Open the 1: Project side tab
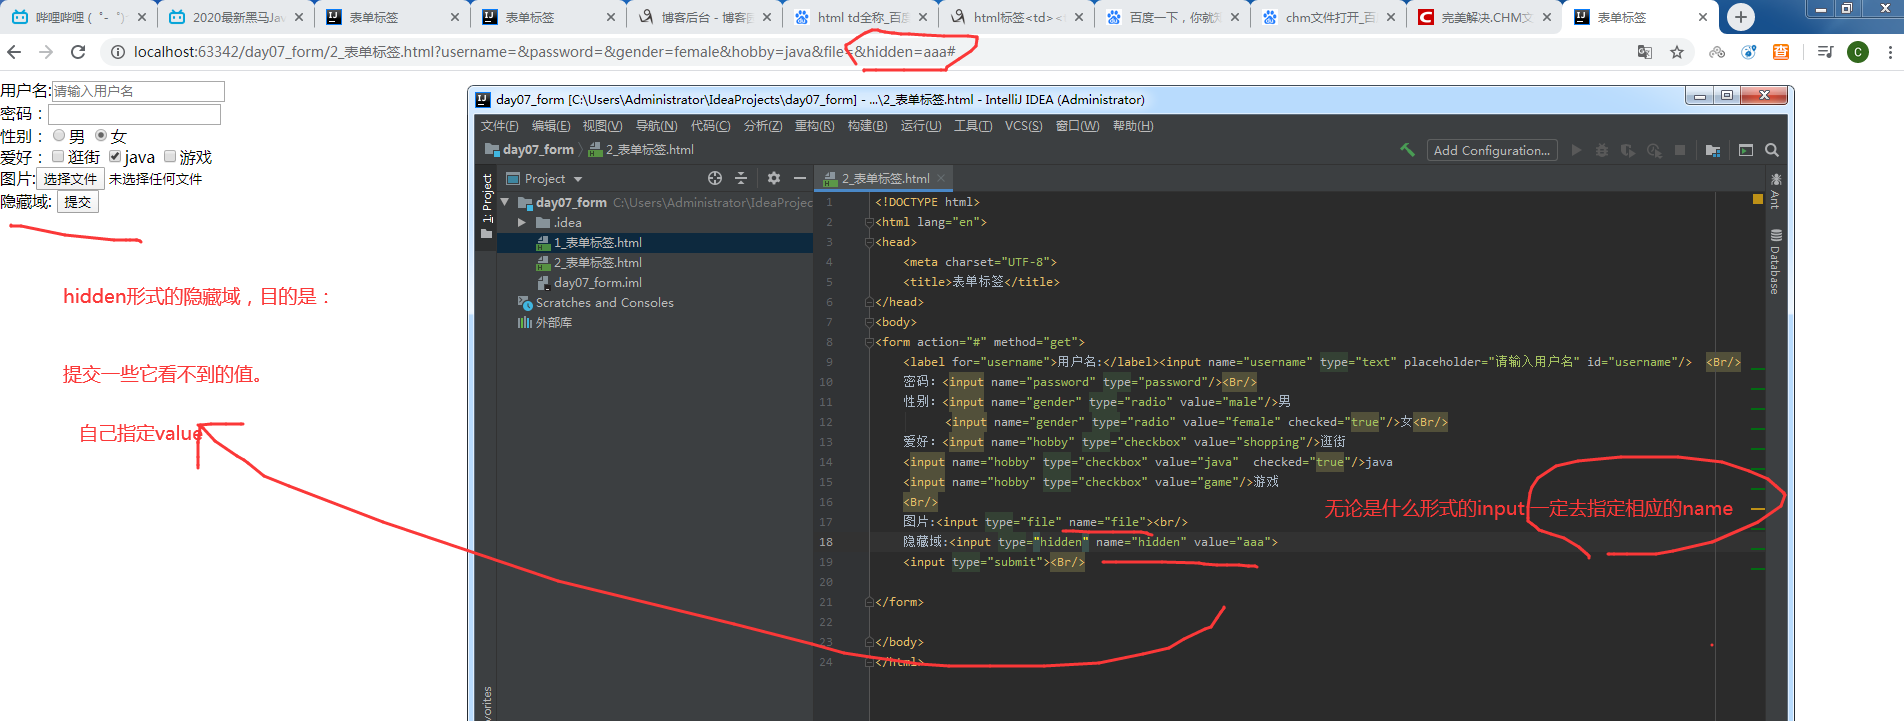 (x=487, y=206)
